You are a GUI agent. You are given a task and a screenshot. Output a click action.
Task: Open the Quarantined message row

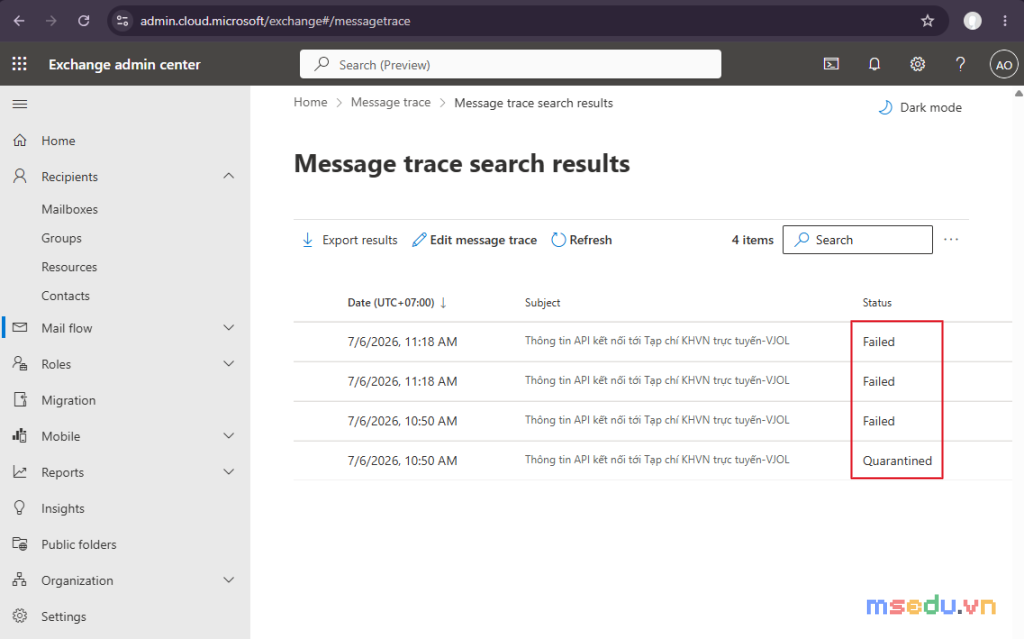(652, 461)
